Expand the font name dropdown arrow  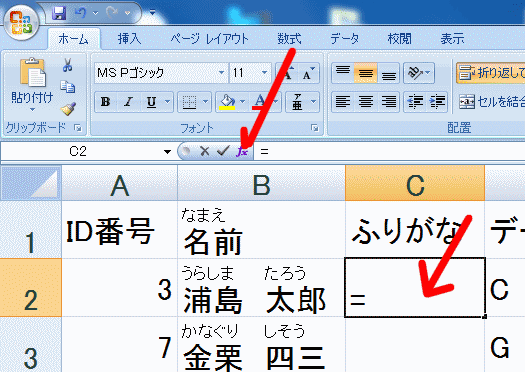tap(221, 73)
